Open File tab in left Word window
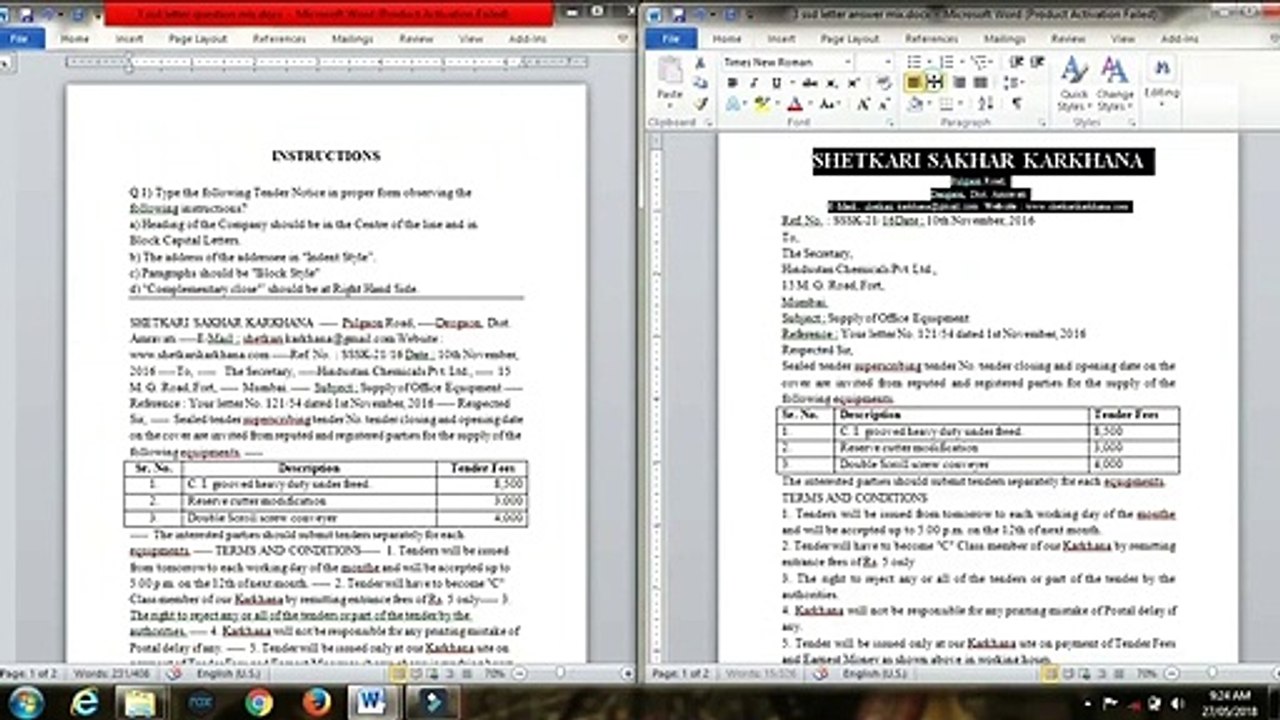The width and height of the screenshot is (1280, 720). (x=21, y=38)
